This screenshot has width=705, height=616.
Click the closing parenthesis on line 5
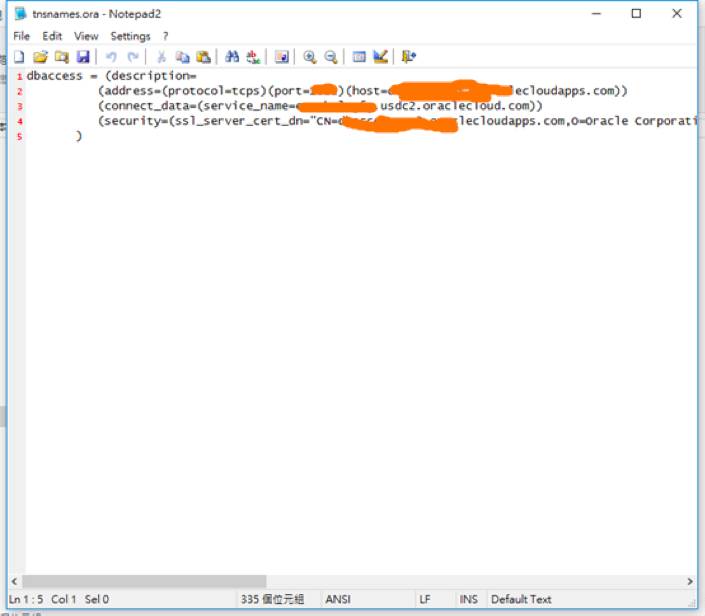coord(79,136)
